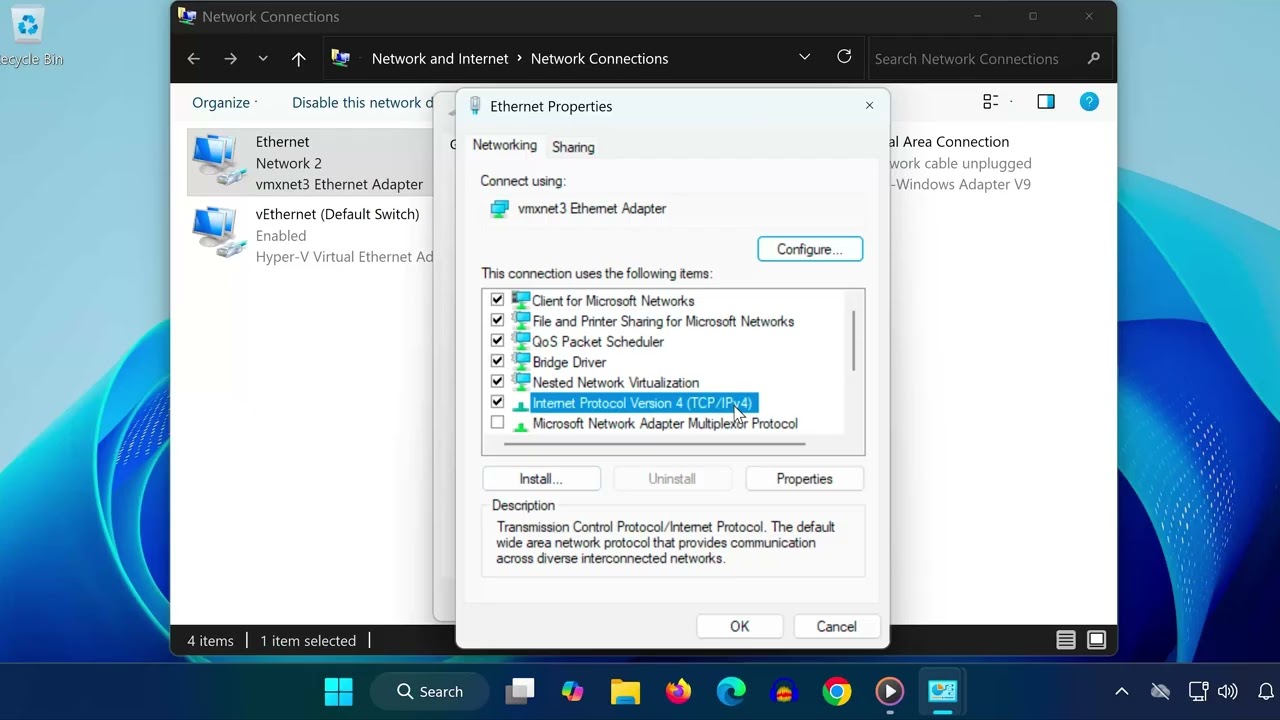This screenshot has width=1280, height=720.
Task: Switch to large icons view in status bar
Action: click(x=1097, y=640)
